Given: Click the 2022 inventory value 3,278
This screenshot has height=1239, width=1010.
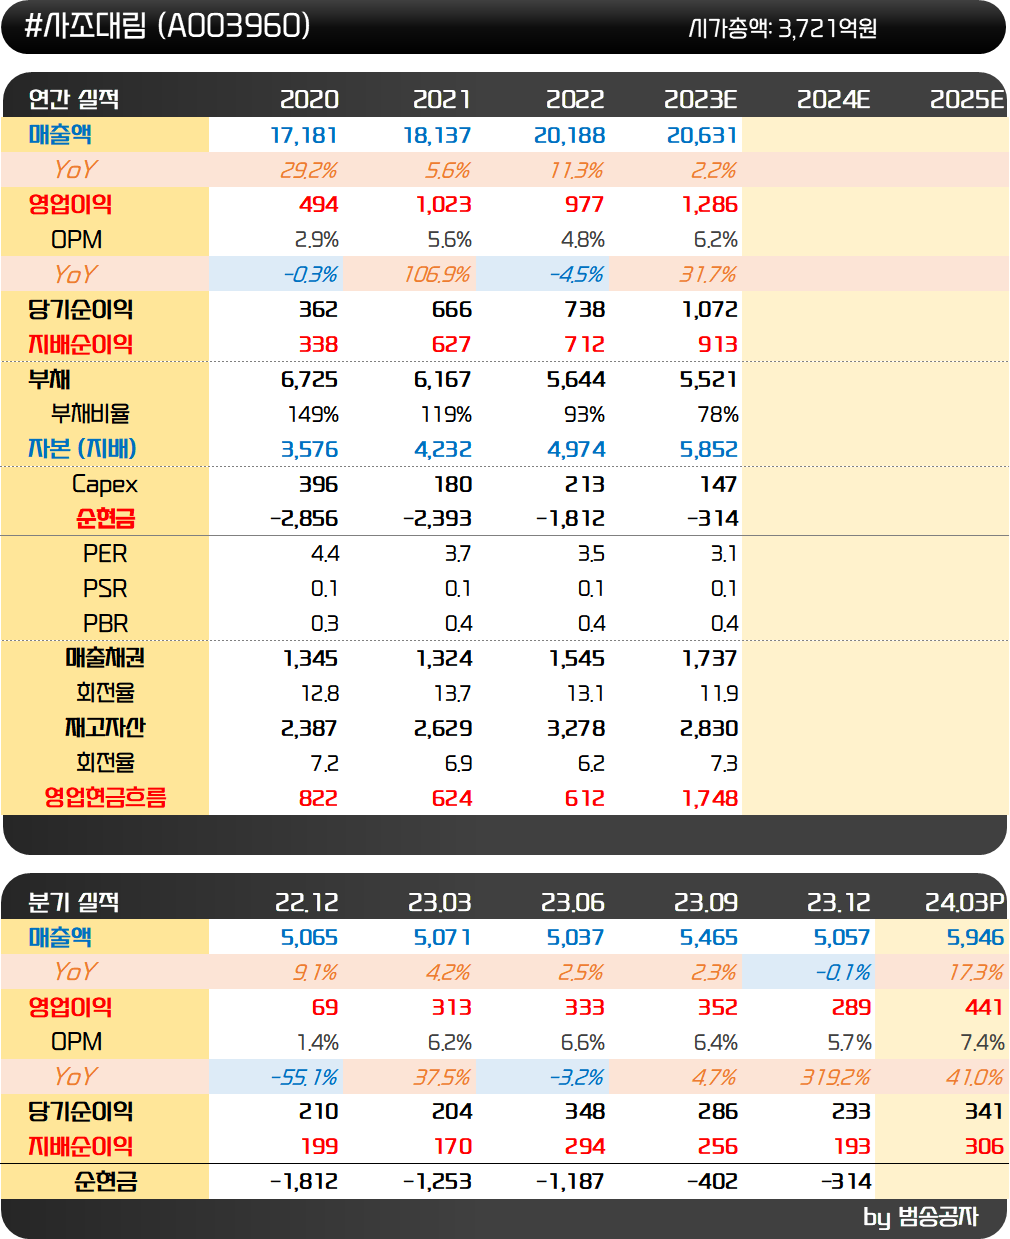Looking at the screenshot, I should [576, 728].
